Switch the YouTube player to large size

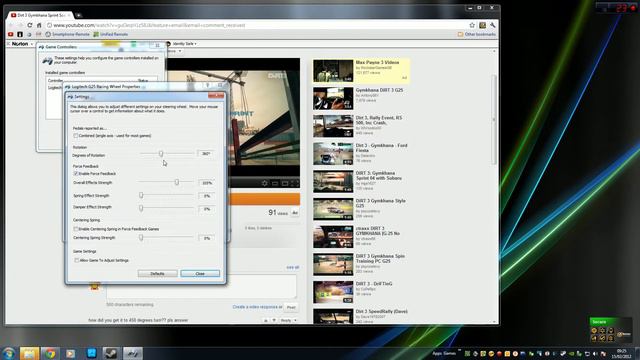coord(285,183)
